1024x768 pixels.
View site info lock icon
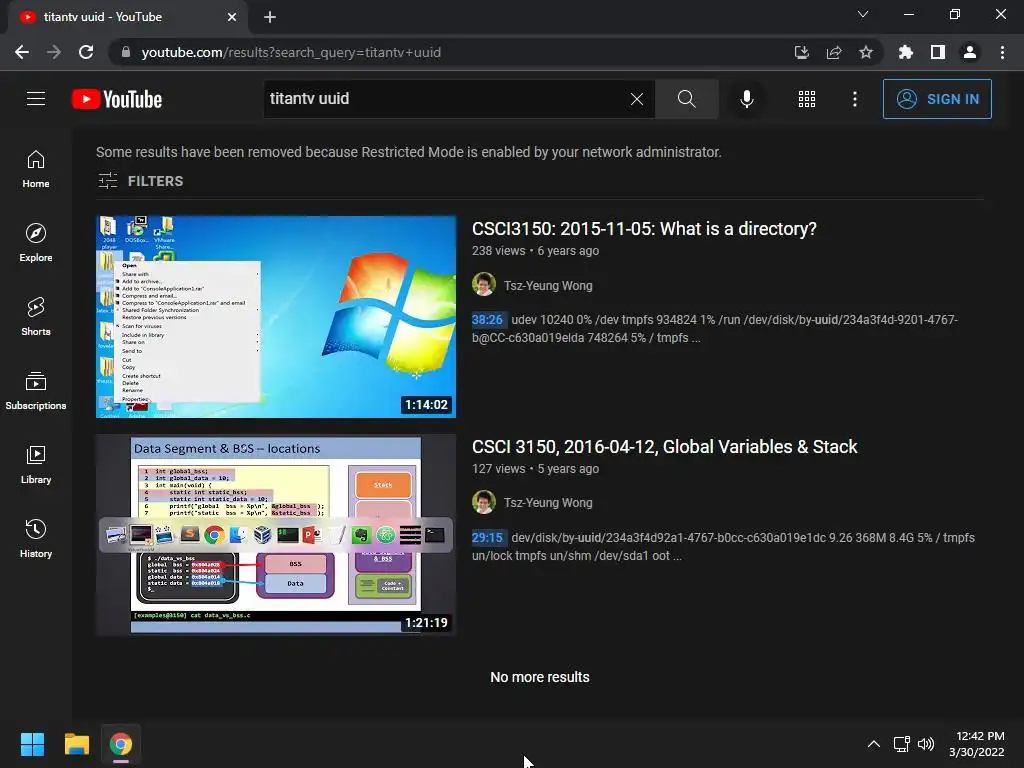coord(126,52)
